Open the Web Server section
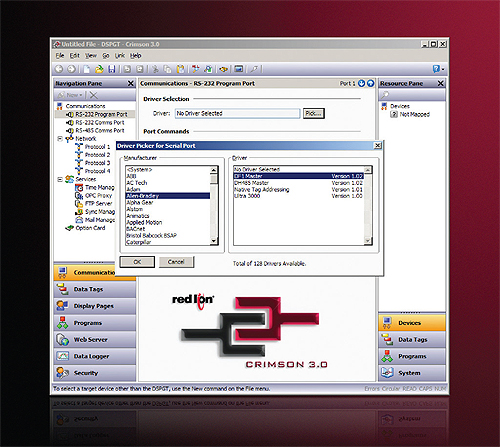The image size is (500, 447). pos(95,339)
